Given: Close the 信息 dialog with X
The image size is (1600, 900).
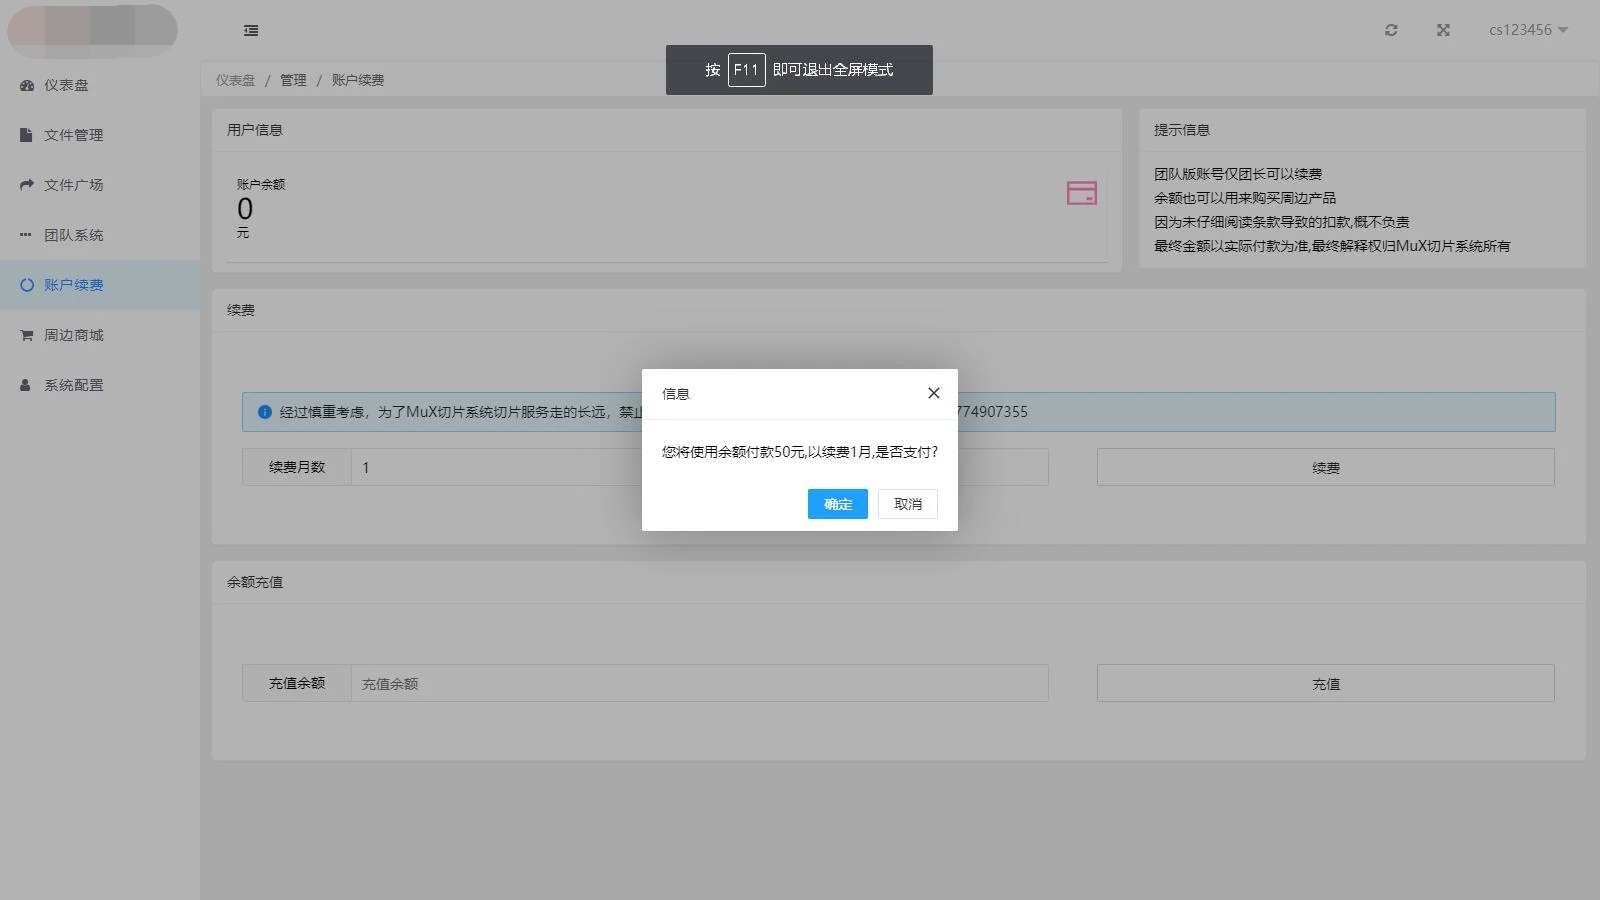Looking at the screenshot, I should tap(933, 393).
